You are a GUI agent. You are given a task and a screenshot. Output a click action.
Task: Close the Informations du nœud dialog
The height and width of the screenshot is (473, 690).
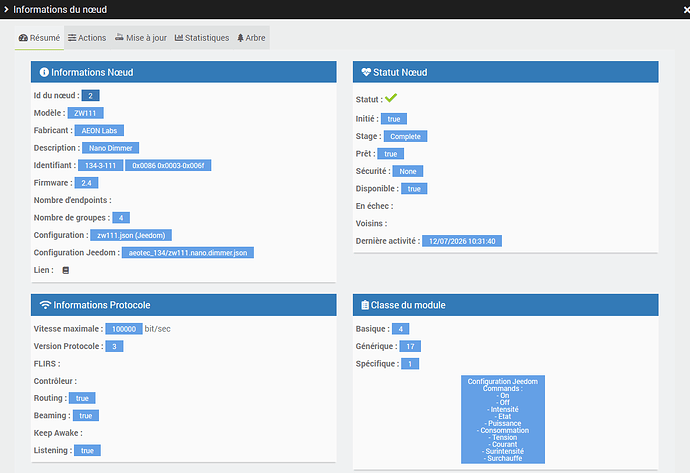686,10
